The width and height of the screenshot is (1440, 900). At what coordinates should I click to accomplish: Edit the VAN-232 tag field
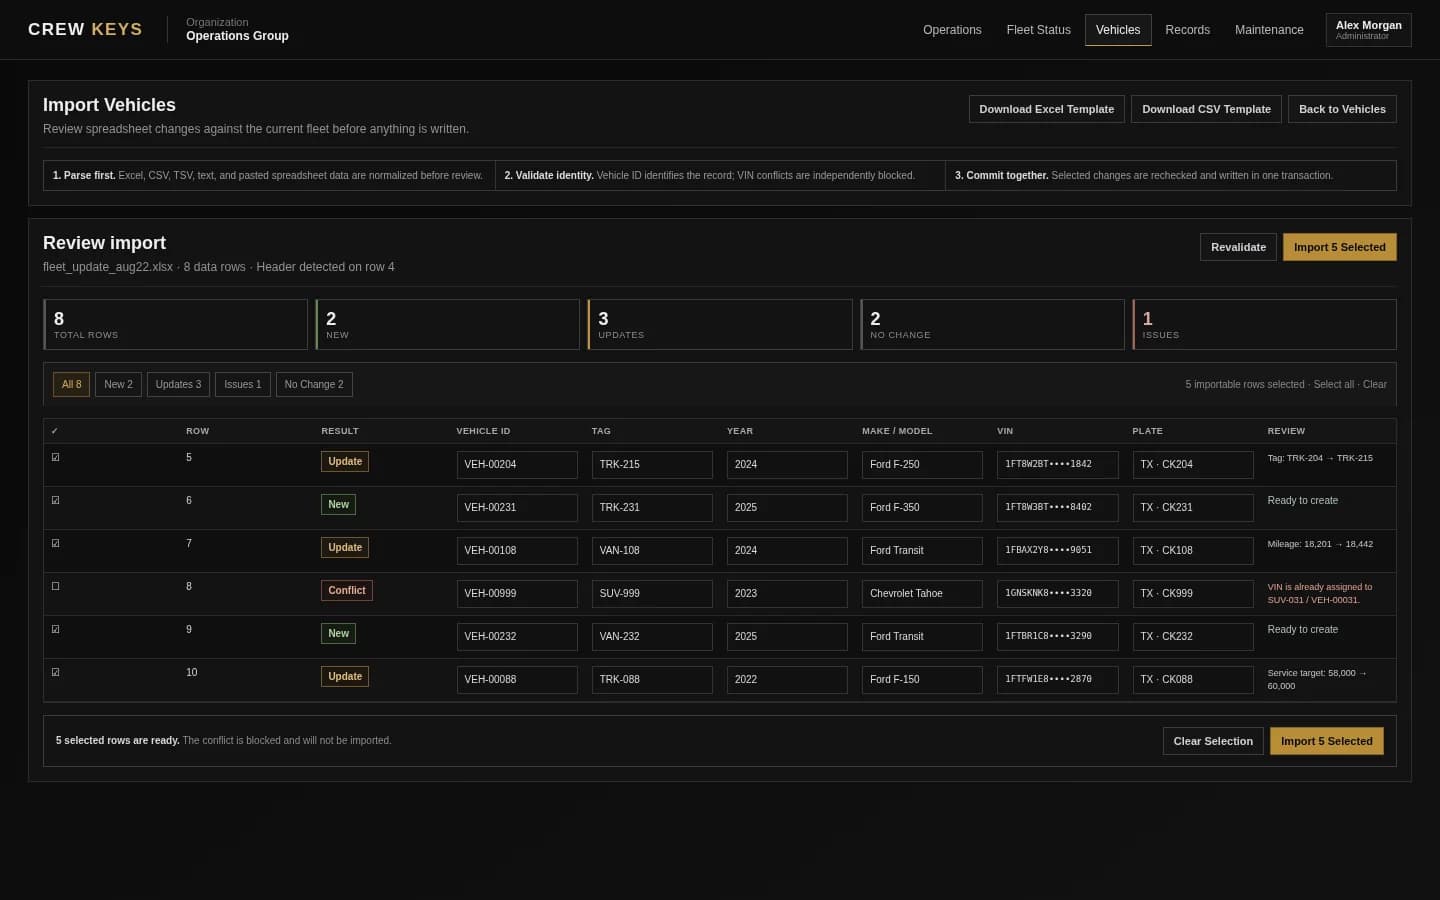[x=652, y=637]
